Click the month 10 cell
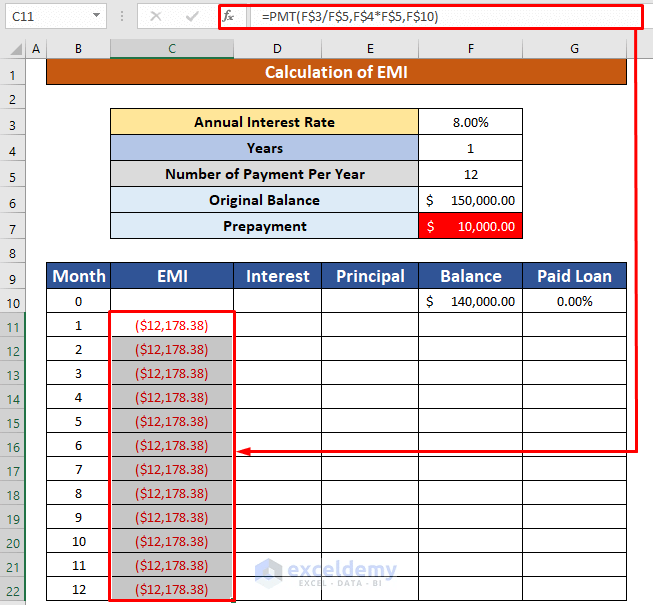 pyautogui.click(x=79, y=541)
